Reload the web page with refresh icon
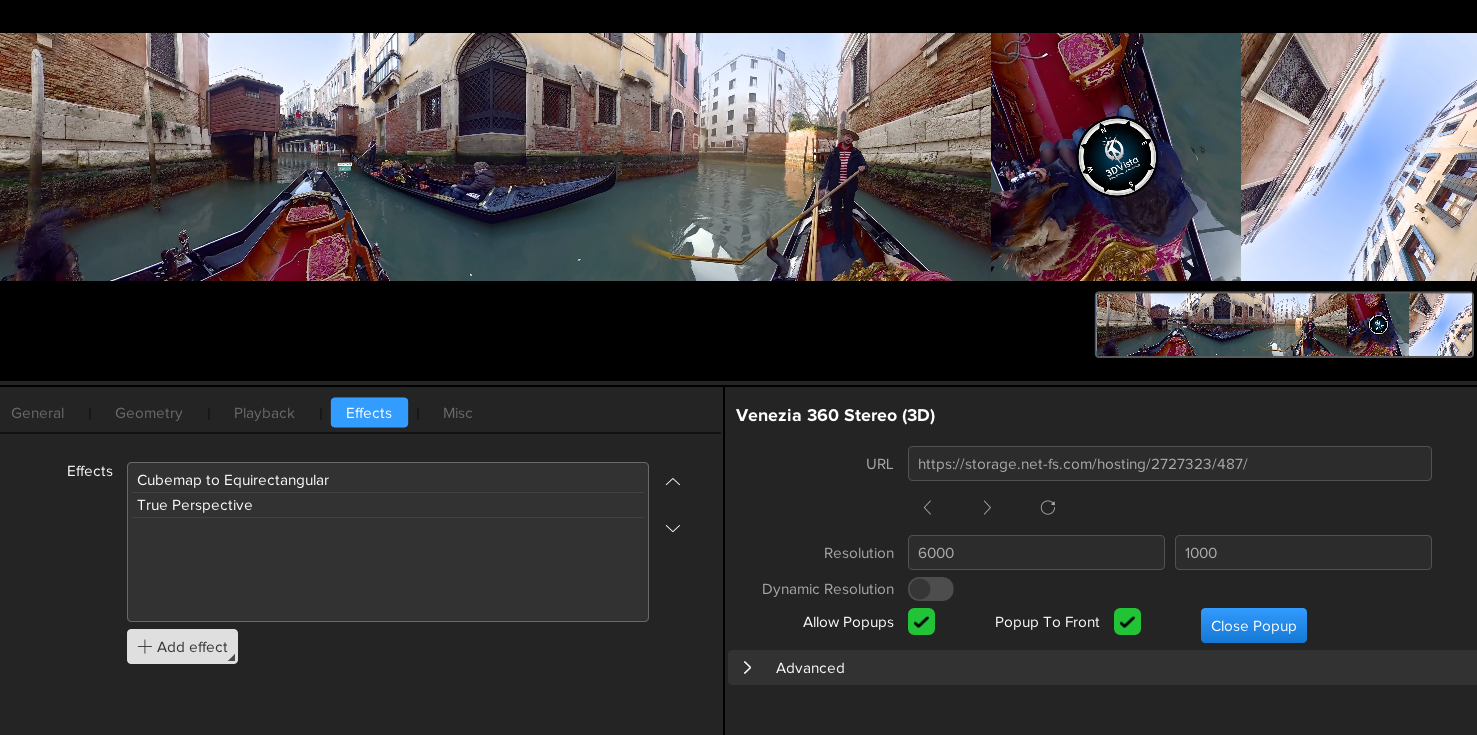This screenshot has height=735, width=1477. (1048, 508)
